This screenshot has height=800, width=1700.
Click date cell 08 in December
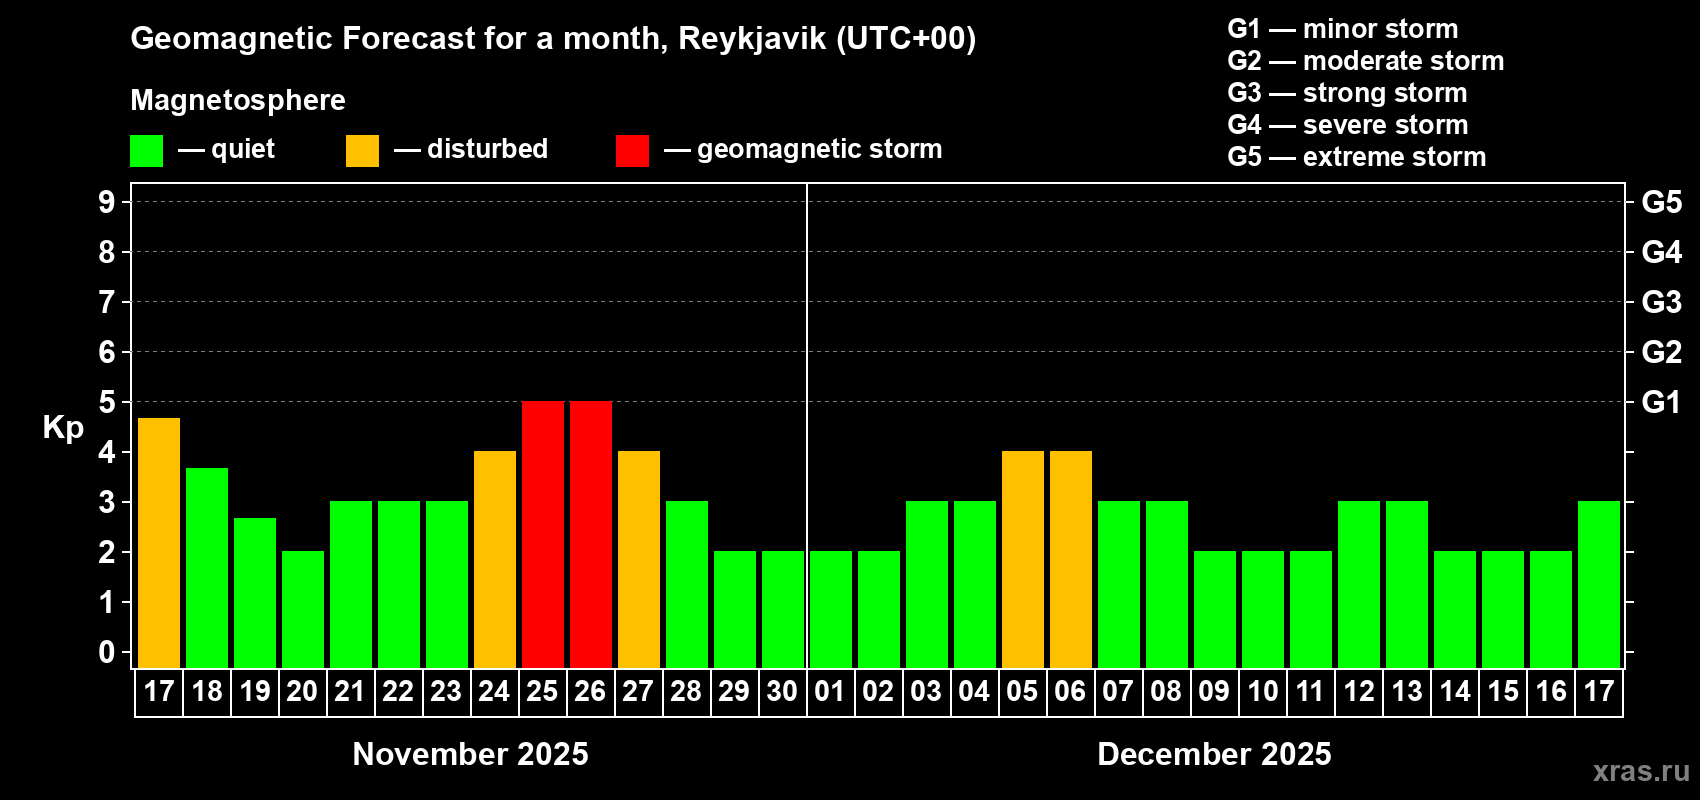[1167, 692]
